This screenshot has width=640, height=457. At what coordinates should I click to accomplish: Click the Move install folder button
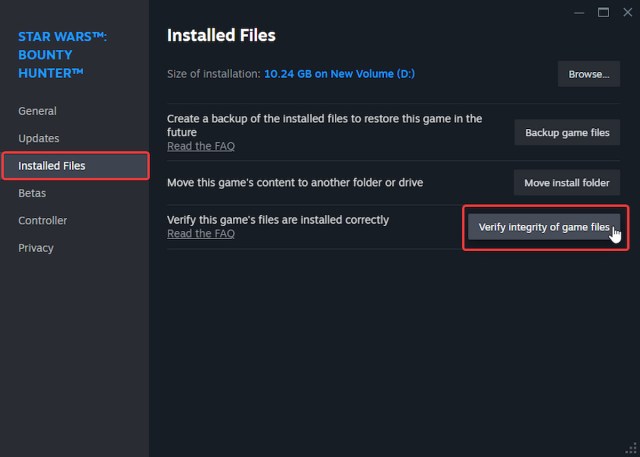click(x=567, y=183)
